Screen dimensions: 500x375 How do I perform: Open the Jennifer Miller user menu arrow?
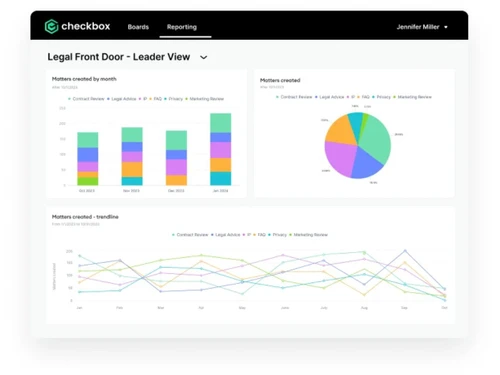[x=446, y=27]
